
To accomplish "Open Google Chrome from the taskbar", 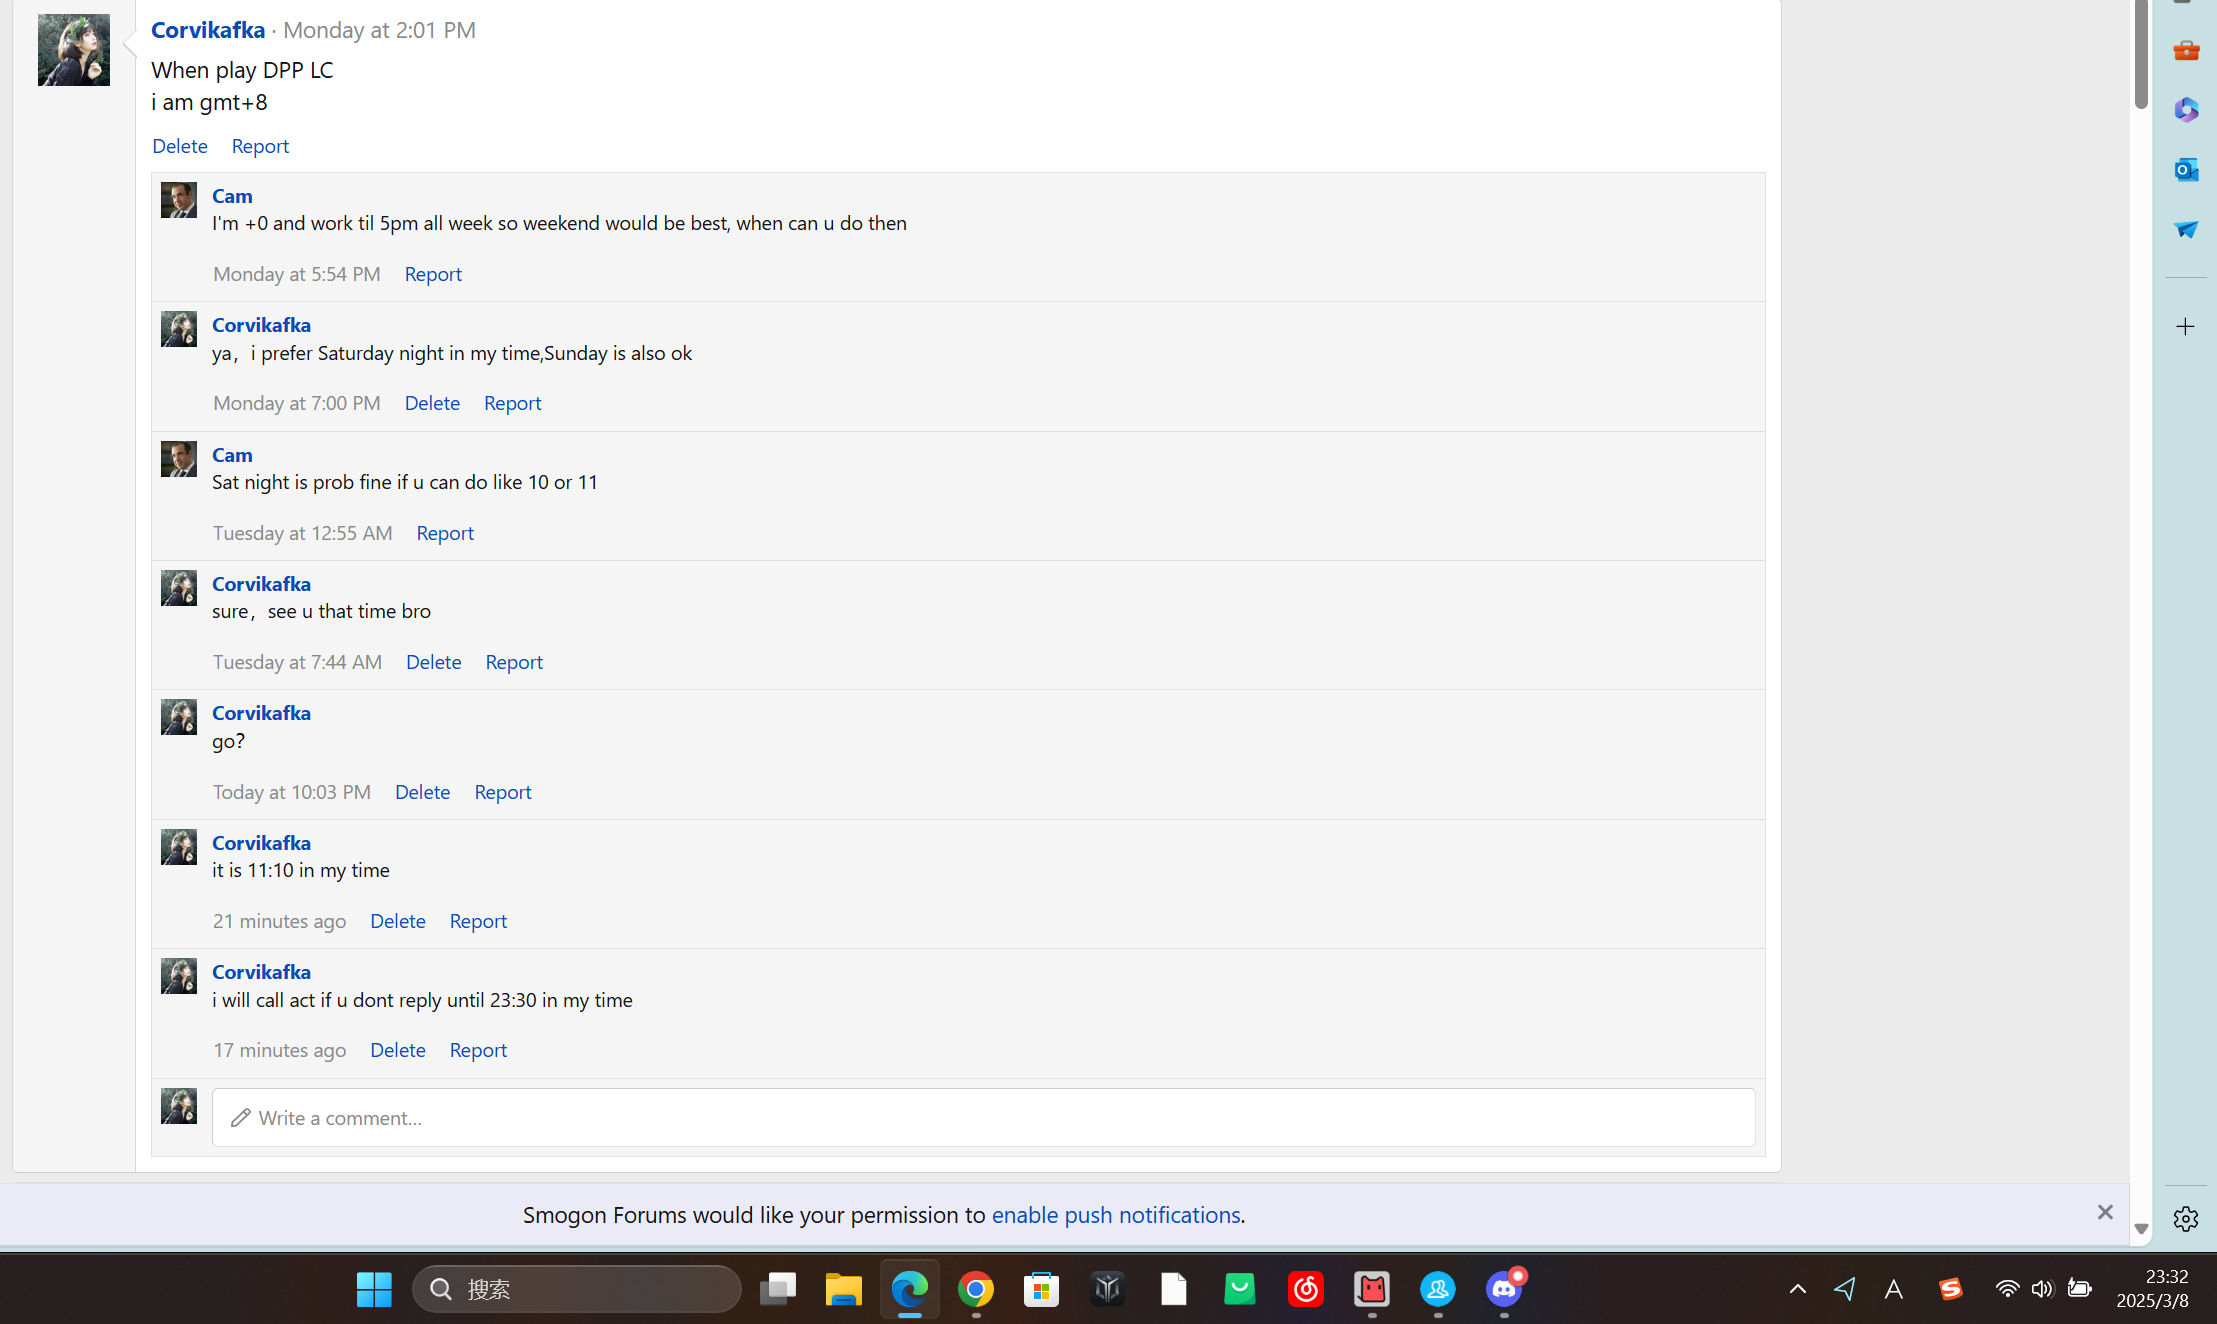I will pos(975,1289).
